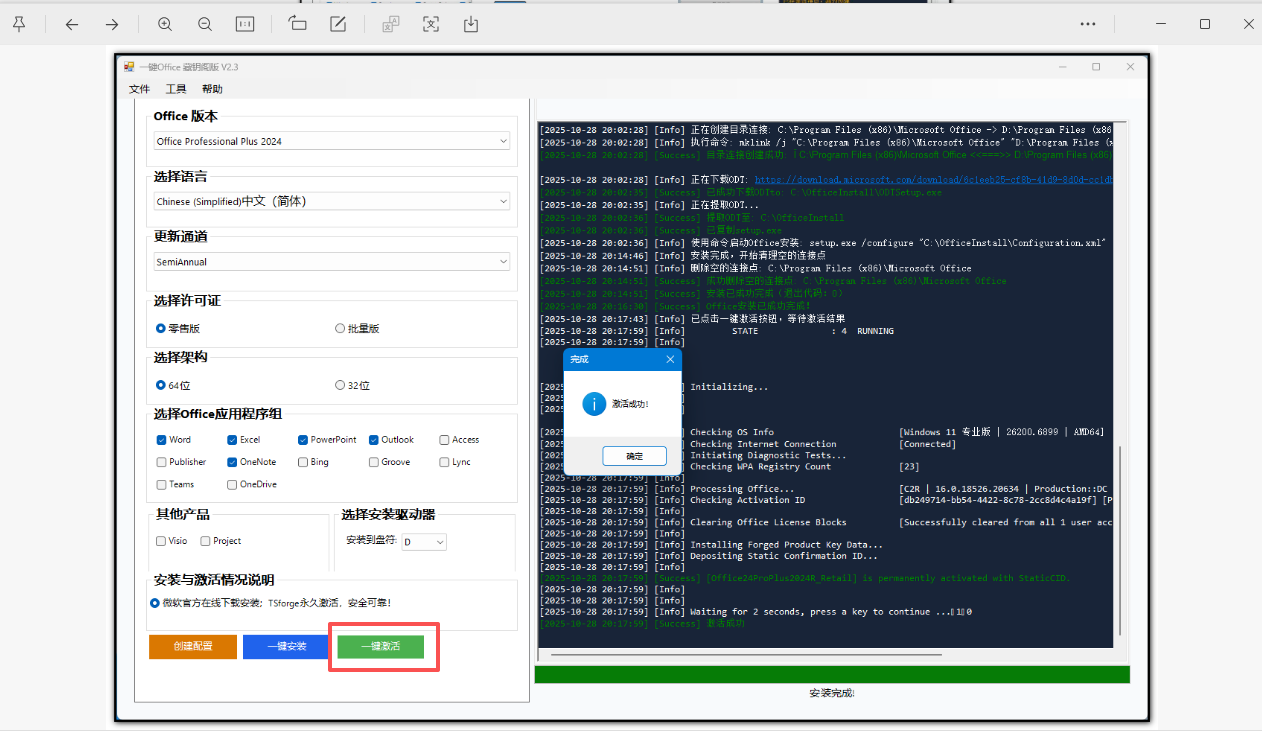The width and height of the screenshot is (1262, 731).
Task: Click the 激活成功! message text in the dialog
Action: [630, 404]
